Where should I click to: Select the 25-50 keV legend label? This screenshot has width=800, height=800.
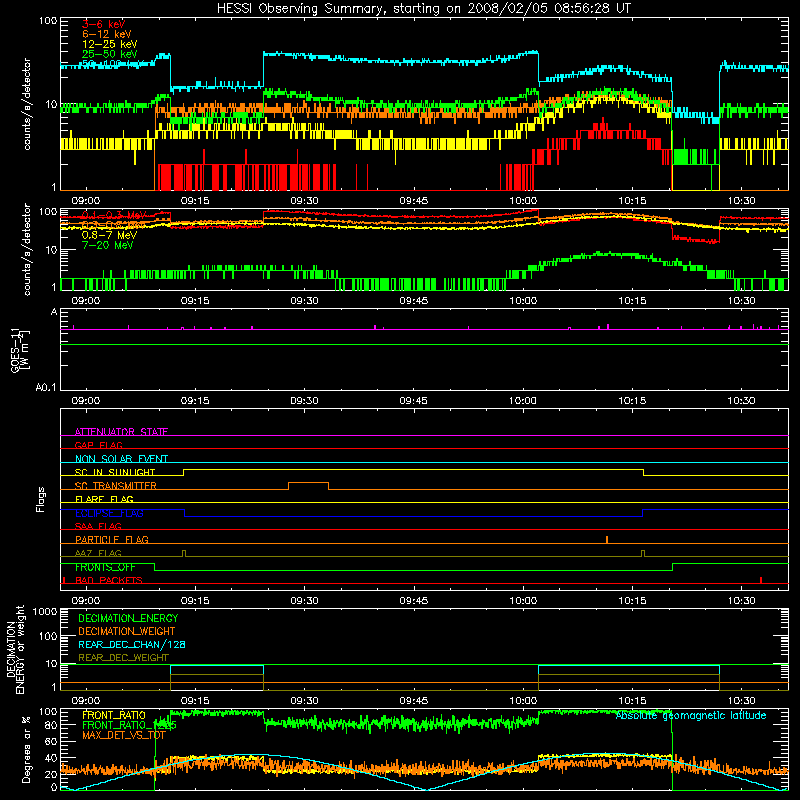point(110,54)
